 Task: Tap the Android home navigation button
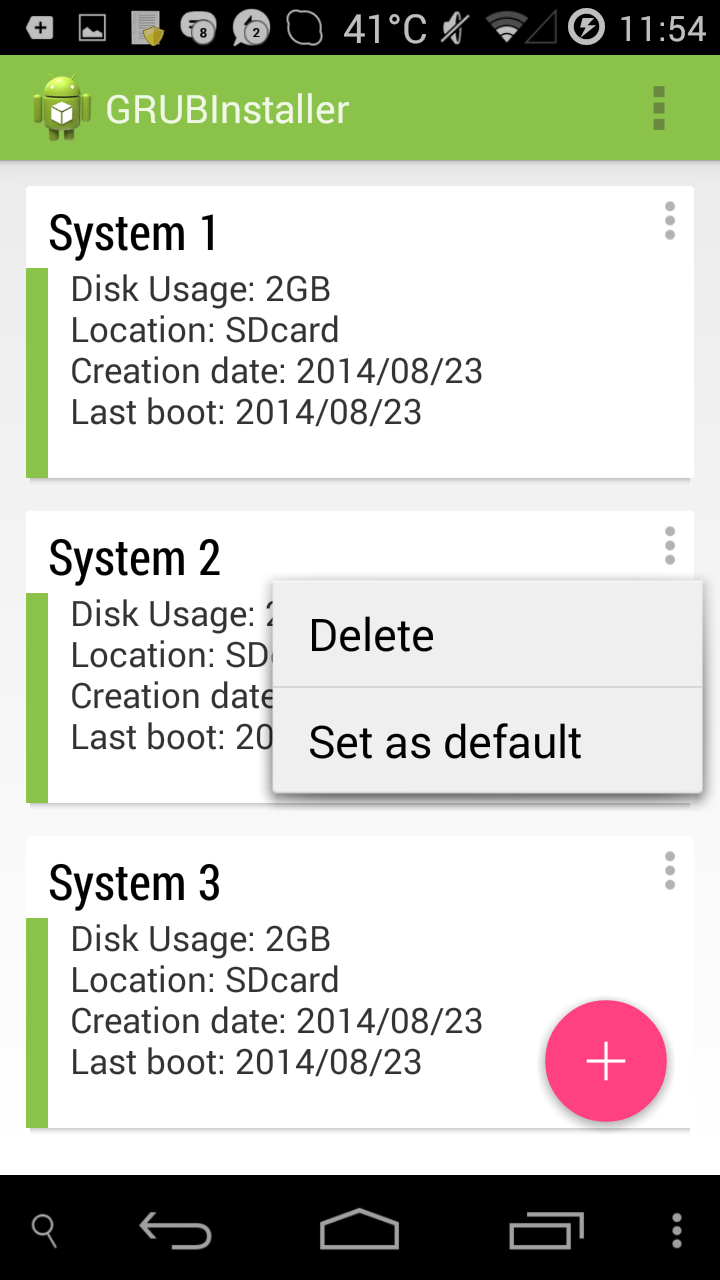pyautogui.click(x=359, y=1229)
